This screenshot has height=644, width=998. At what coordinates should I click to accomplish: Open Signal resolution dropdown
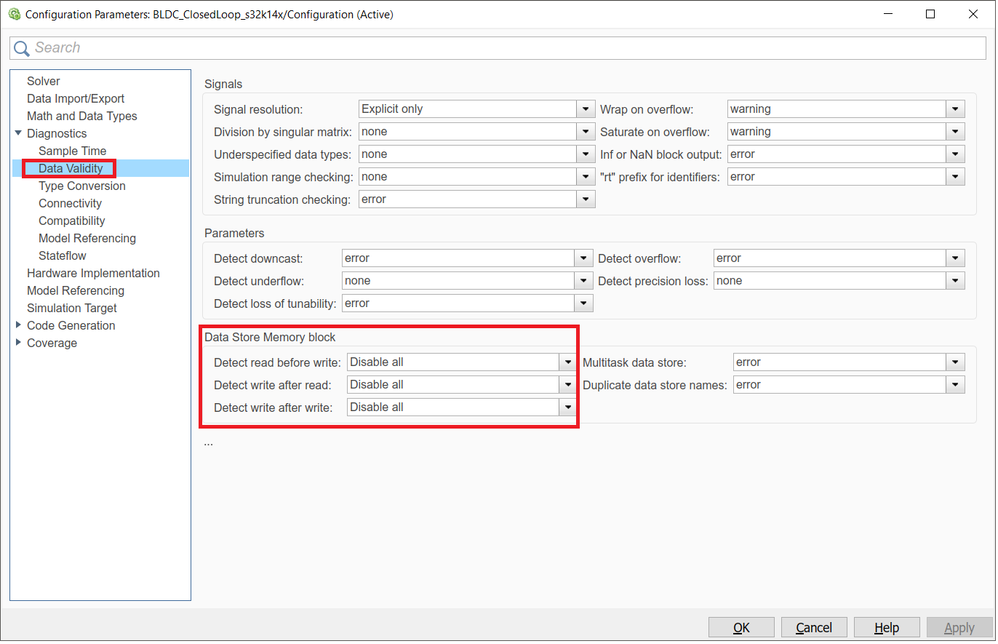coord(585,110)
